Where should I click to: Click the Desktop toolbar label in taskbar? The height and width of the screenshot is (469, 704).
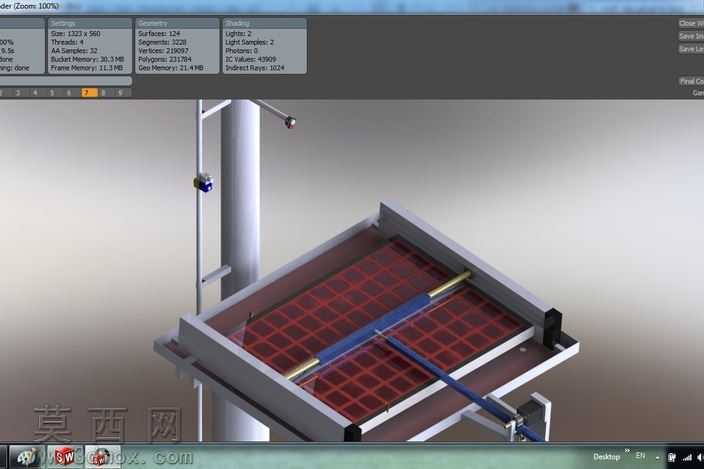tap(606, 457)
